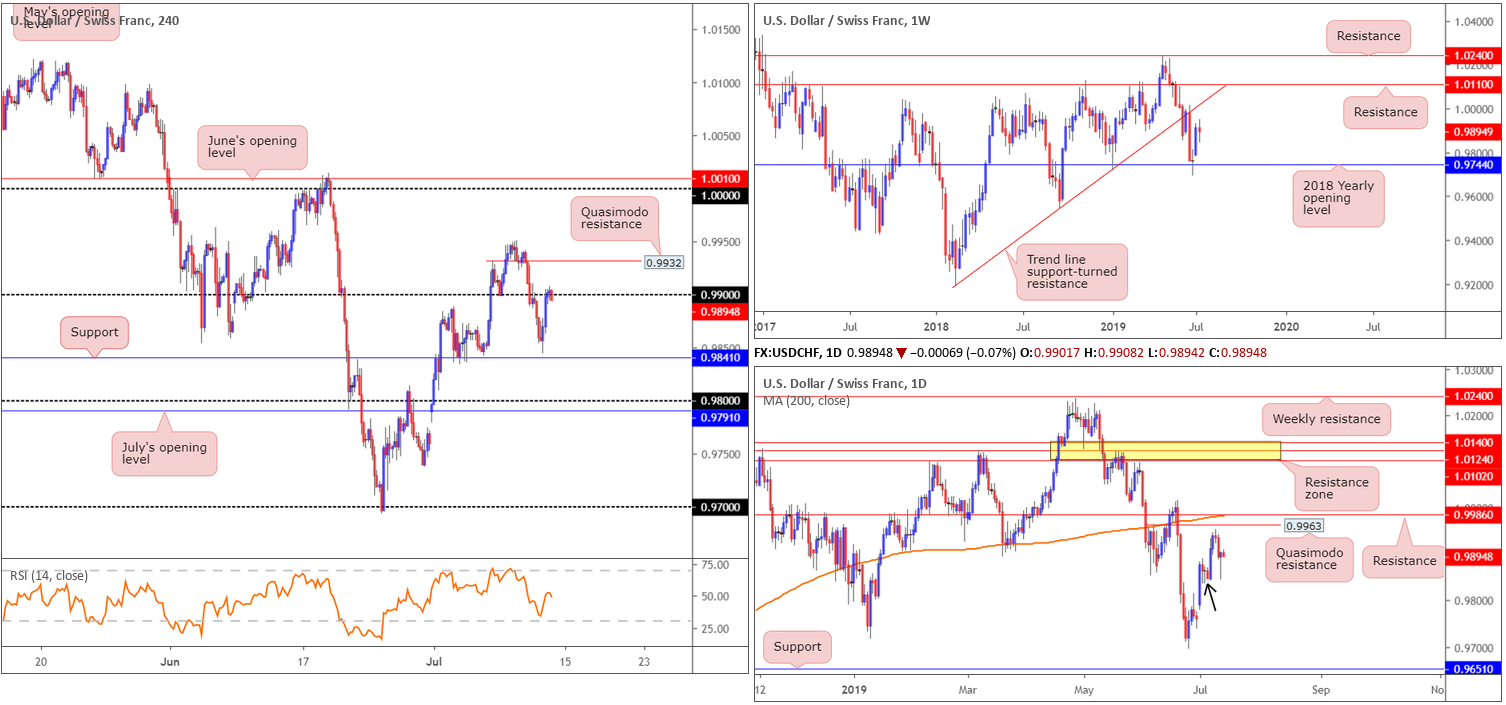Click the blue 0.98410 support price label
The height and width of the screenshot is (705, 1506).
pos(720,357)
